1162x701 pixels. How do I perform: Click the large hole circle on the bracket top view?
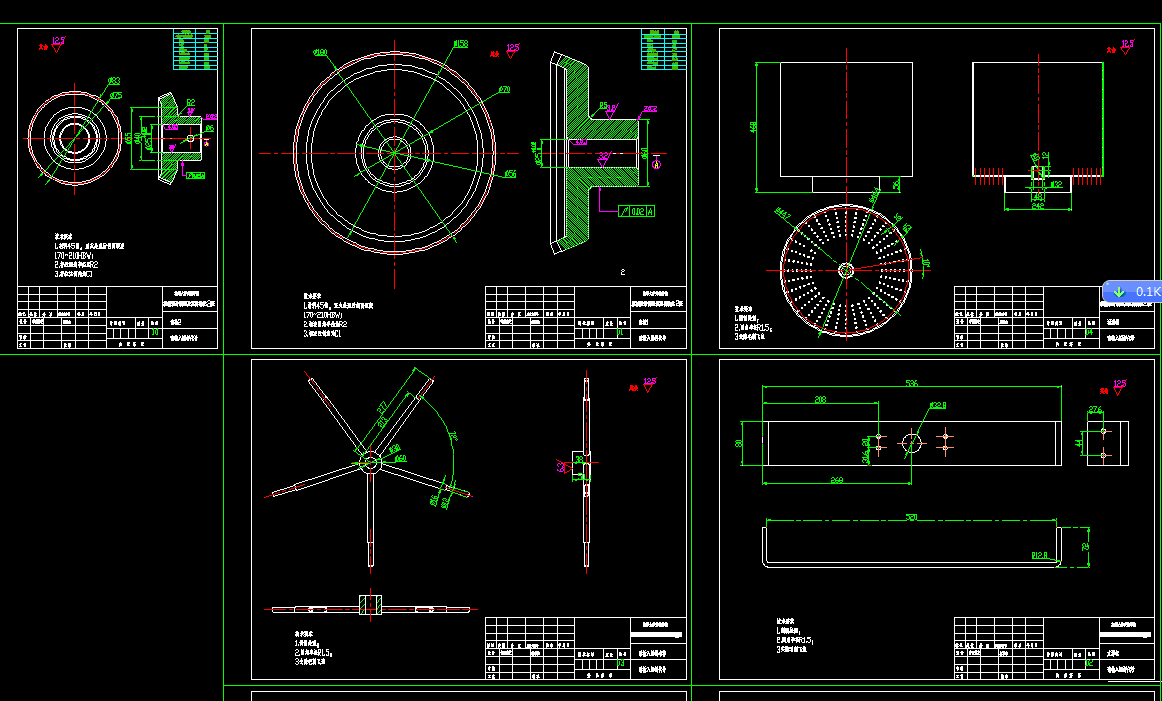[x=911, y=443]
